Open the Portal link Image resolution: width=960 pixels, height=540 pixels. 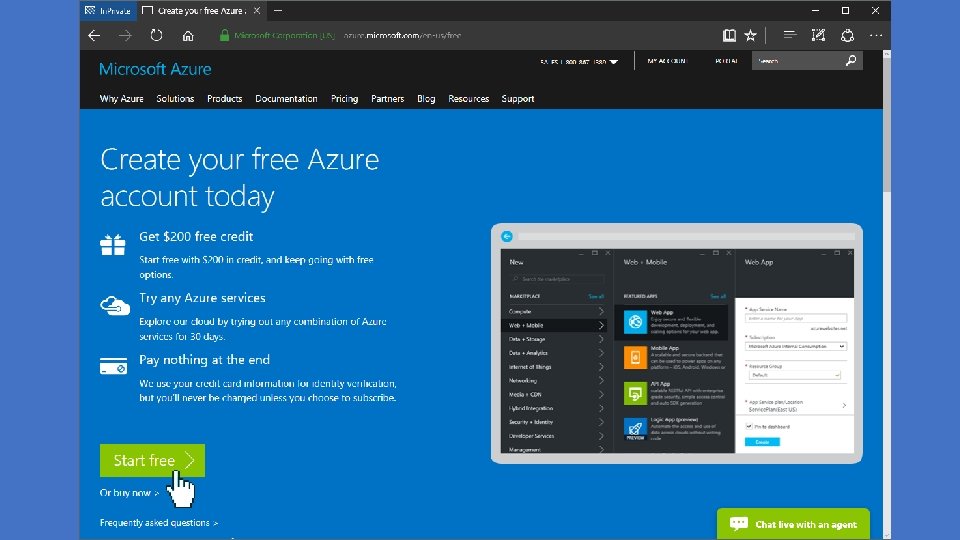pos(726,61)
